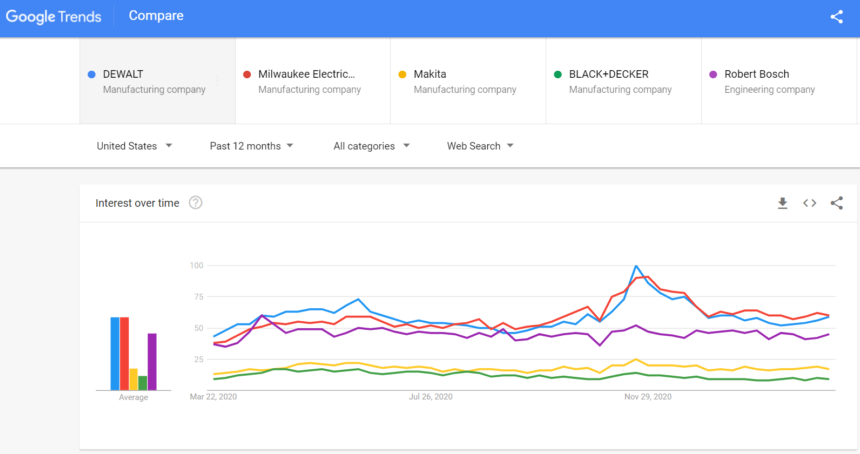
Task: Click the blue DEWALT color dot
Action: point(92,74)
